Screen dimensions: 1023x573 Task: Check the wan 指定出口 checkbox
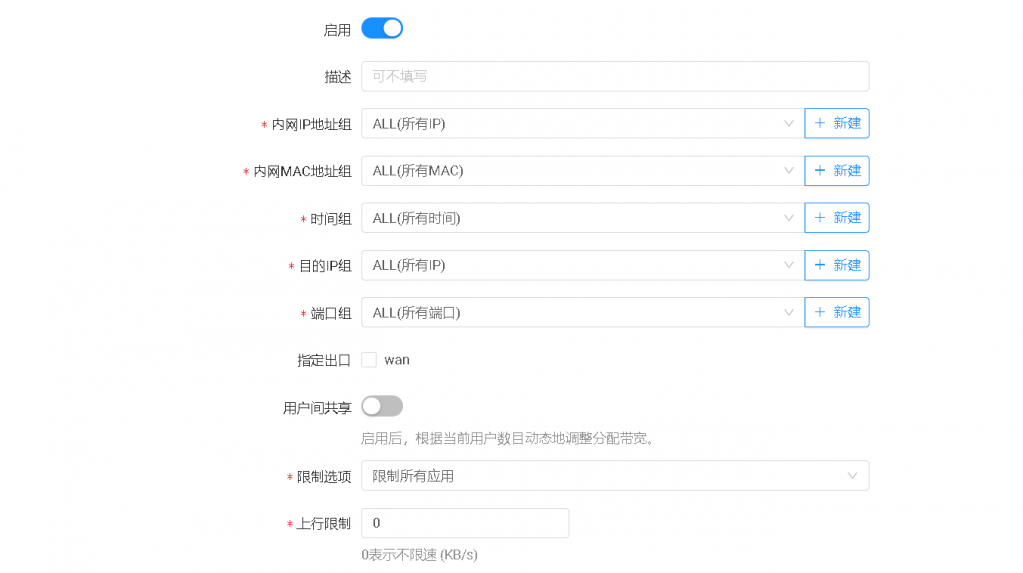(x=369, y=360)
